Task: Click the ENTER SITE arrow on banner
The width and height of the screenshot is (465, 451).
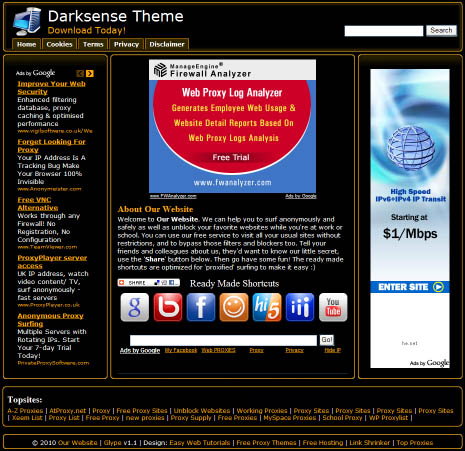Action: (x=438, y=287)
